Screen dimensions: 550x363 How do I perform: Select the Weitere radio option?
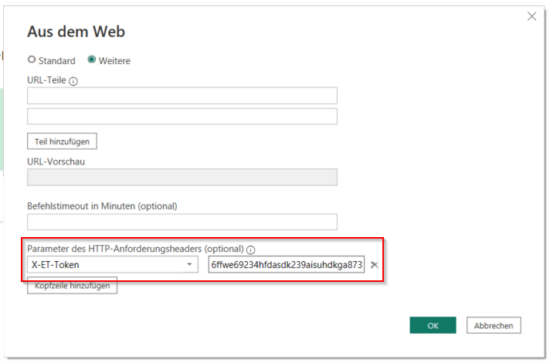tap(92, 60)
